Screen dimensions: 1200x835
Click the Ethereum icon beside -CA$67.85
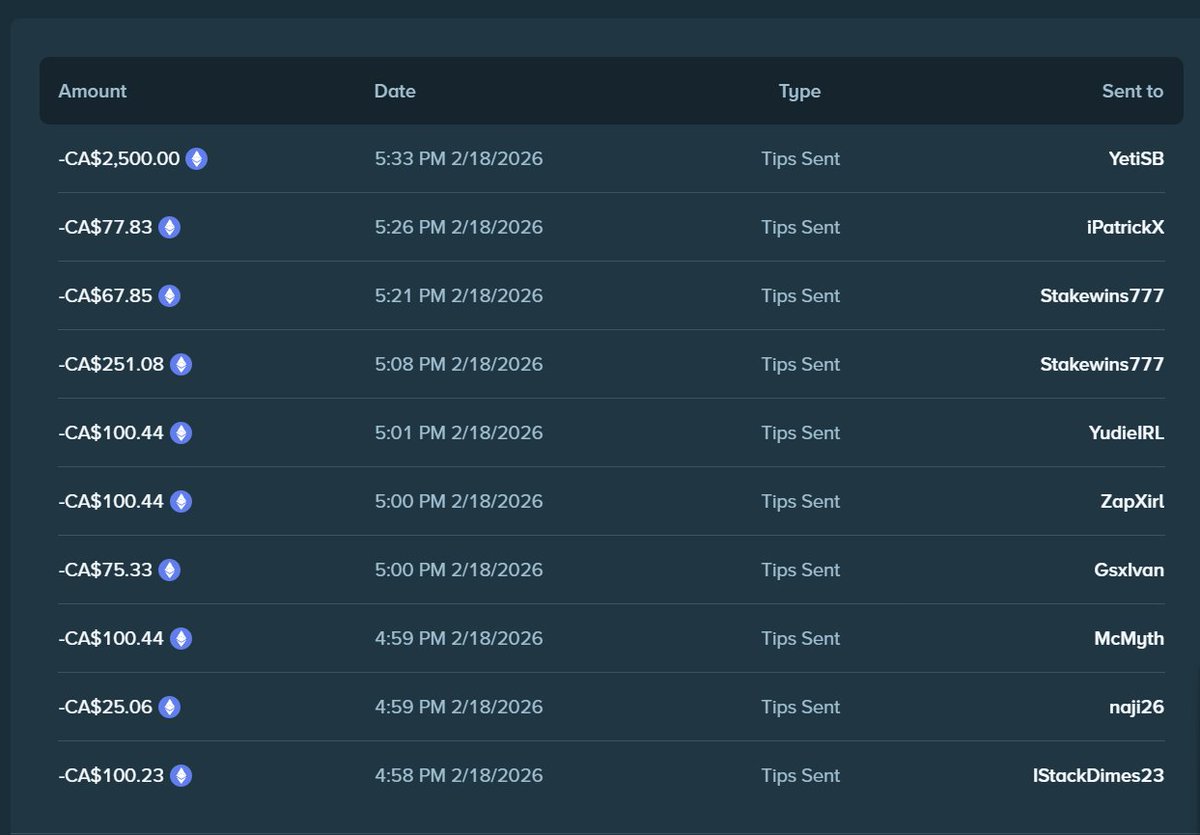click(x=170, y=296)
